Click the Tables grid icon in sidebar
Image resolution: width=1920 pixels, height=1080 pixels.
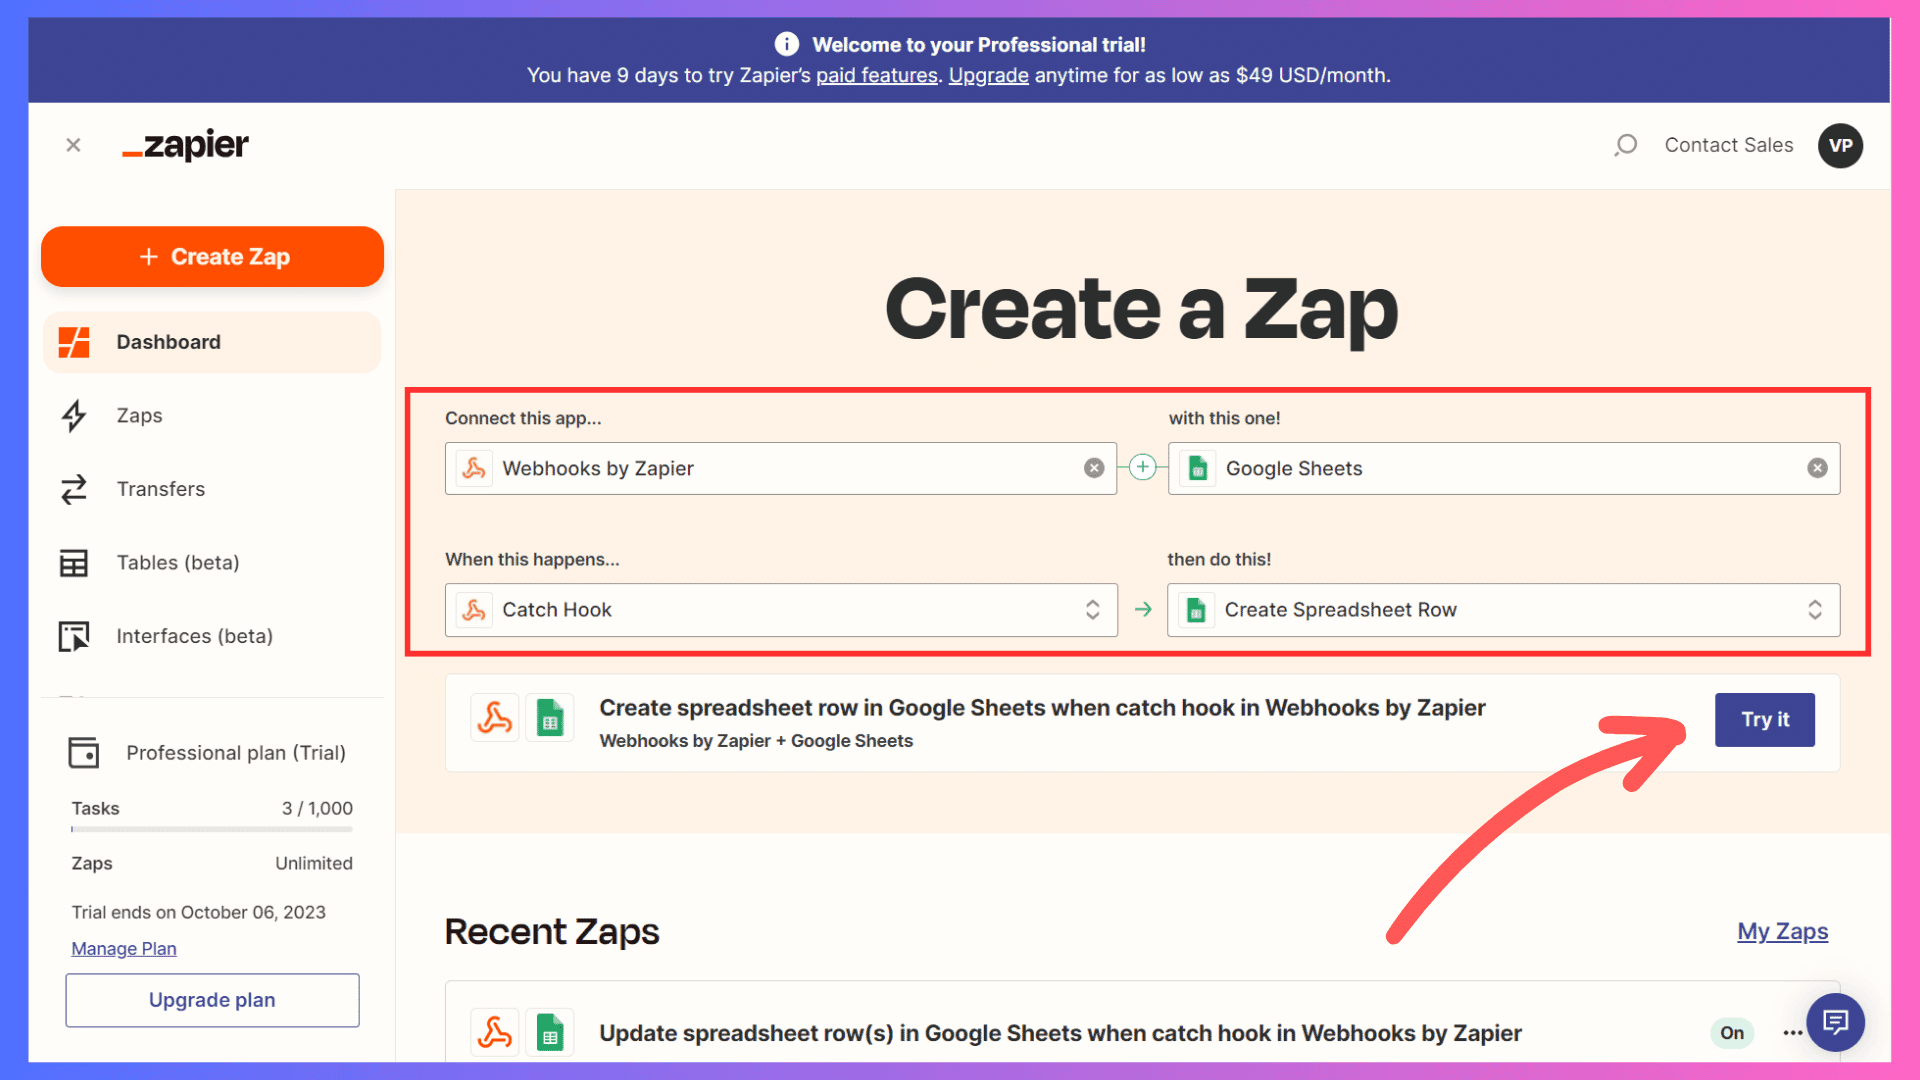pyautogui.click(x=75, y=562)
